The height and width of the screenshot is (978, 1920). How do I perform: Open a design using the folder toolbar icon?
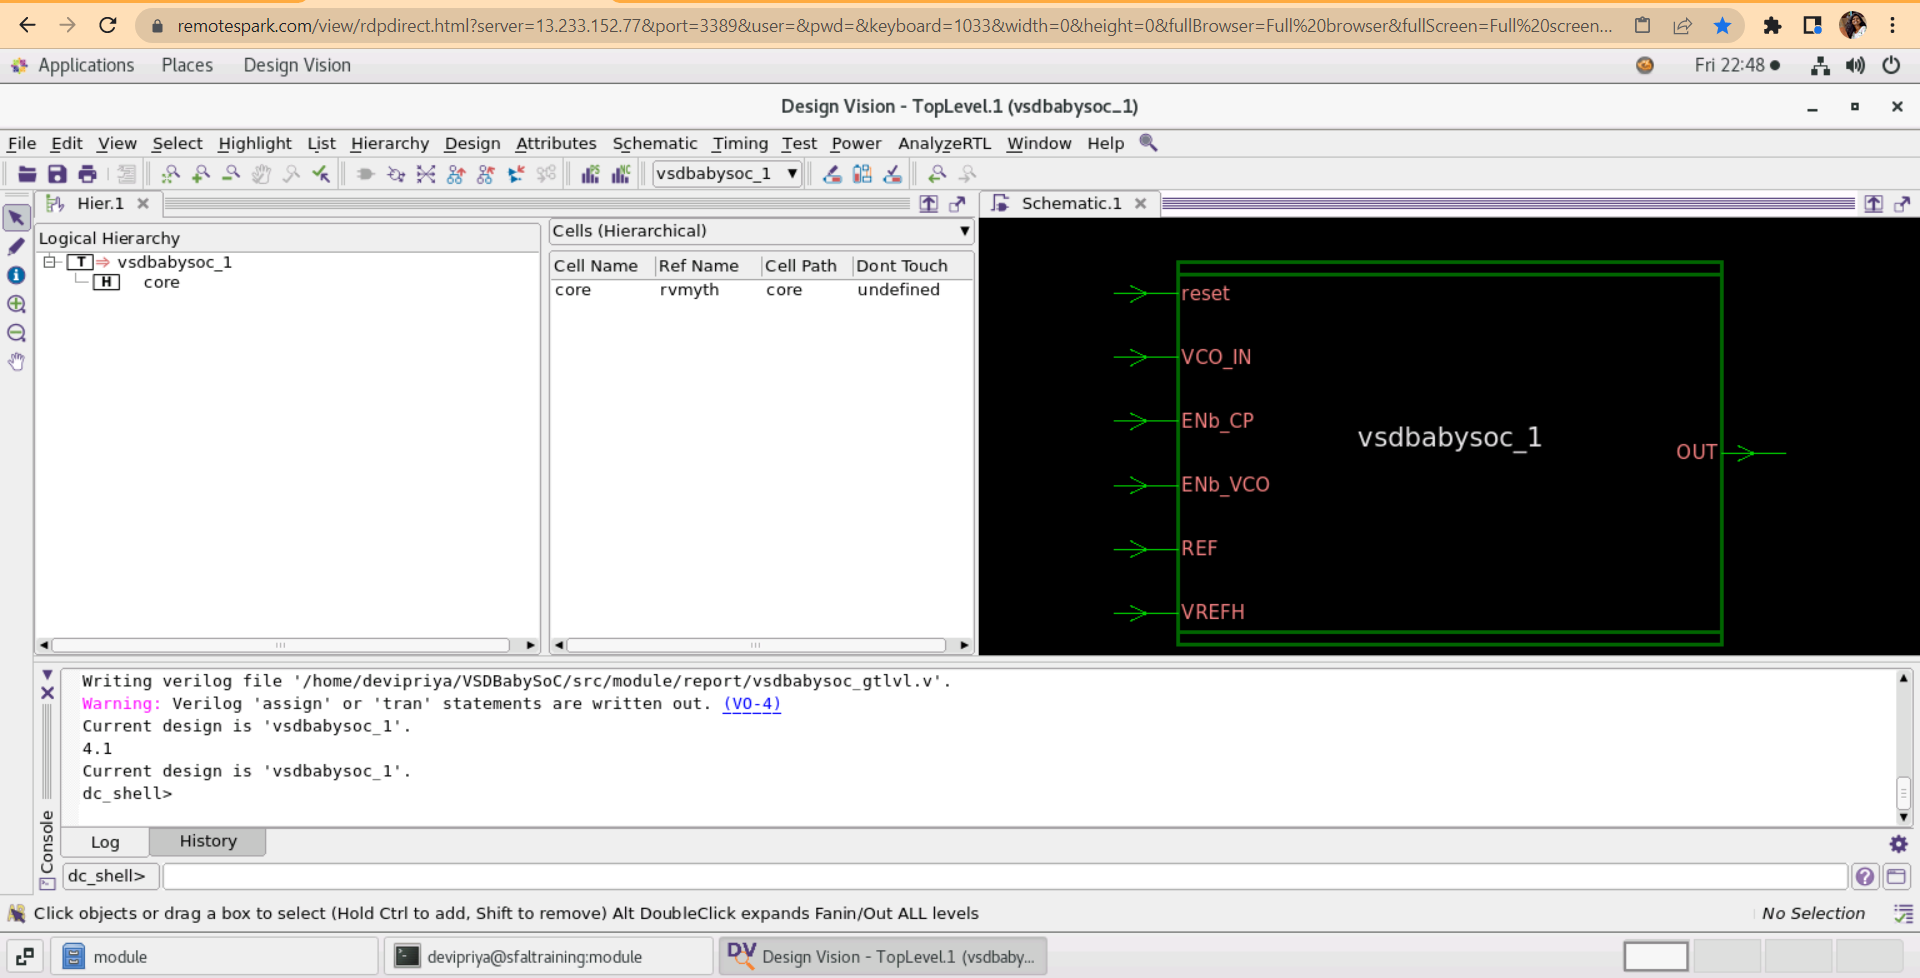pos(26,173)
